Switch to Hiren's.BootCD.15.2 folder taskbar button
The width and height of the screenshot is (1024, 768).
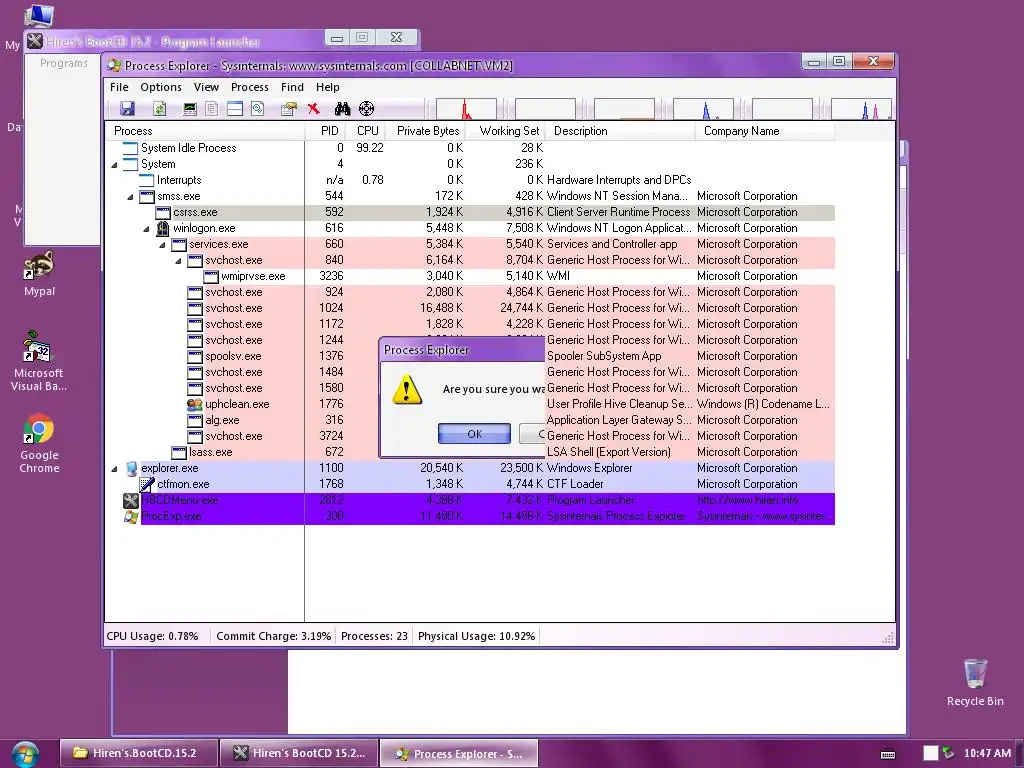[138, 753]
